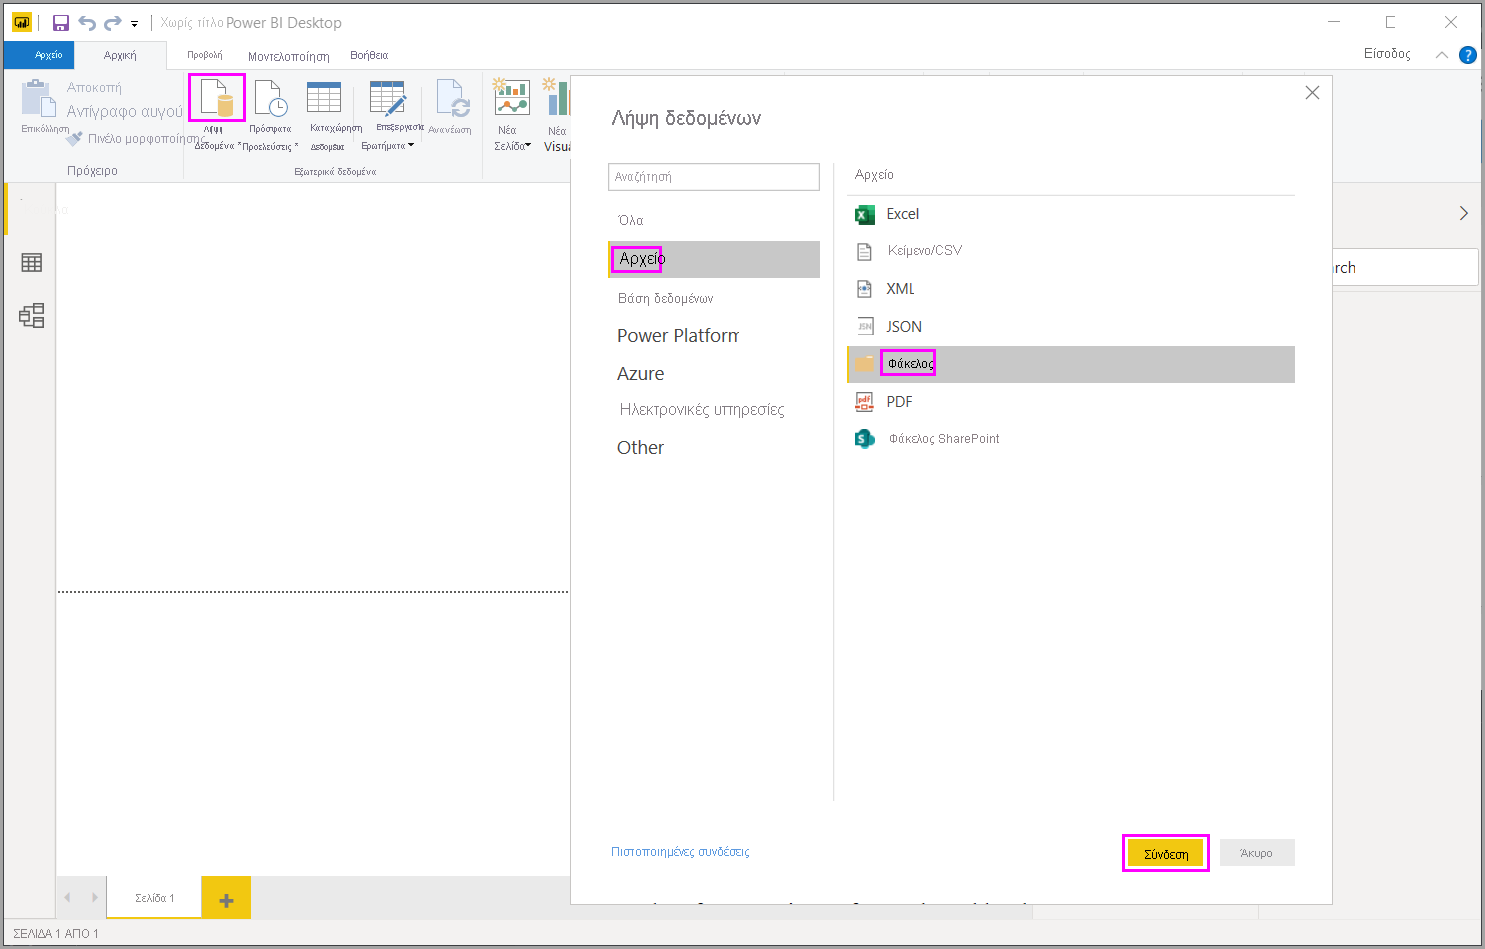Open the Quick Access Toolbar customize dropdown
Screen dimensions: 1485x949
click(x=134, y=24)
